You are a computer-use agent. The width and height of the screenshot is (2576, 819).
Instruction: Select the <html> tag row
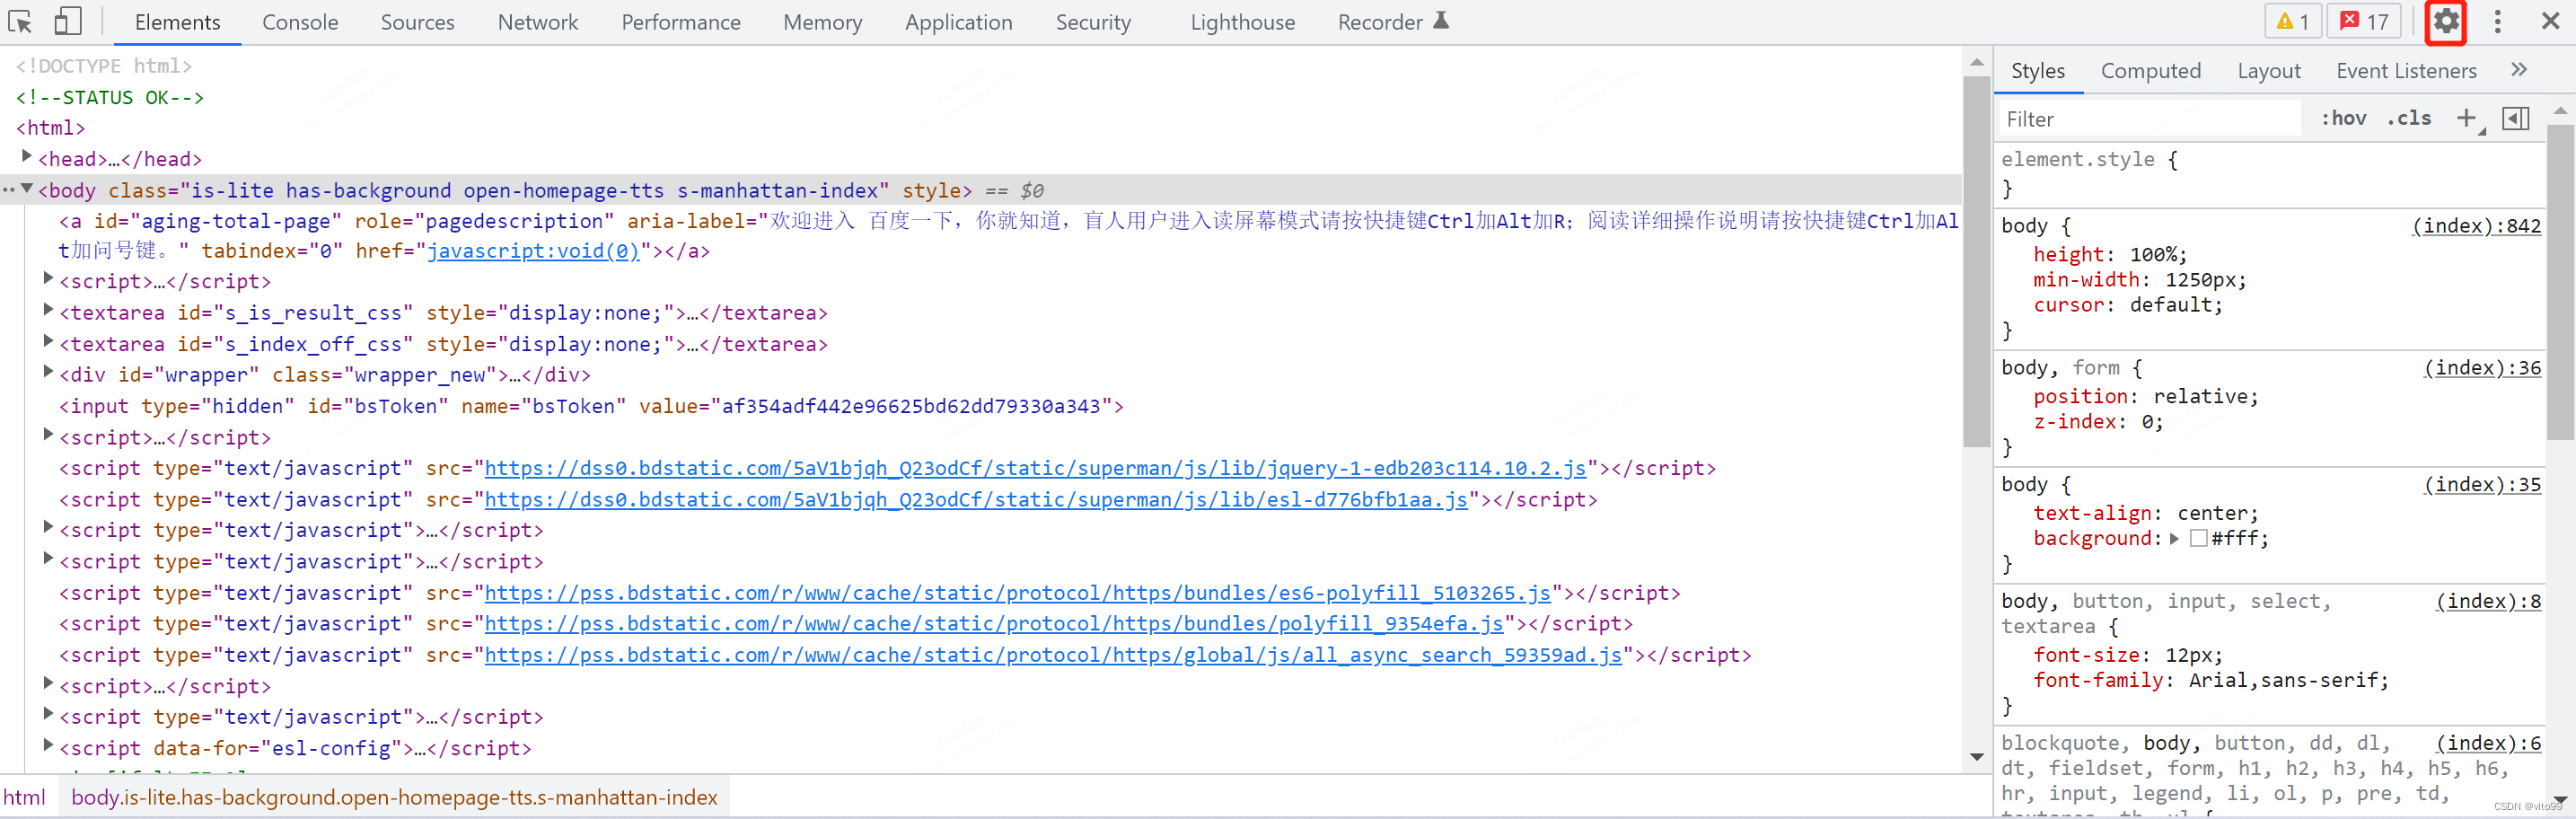click(50, 128)
